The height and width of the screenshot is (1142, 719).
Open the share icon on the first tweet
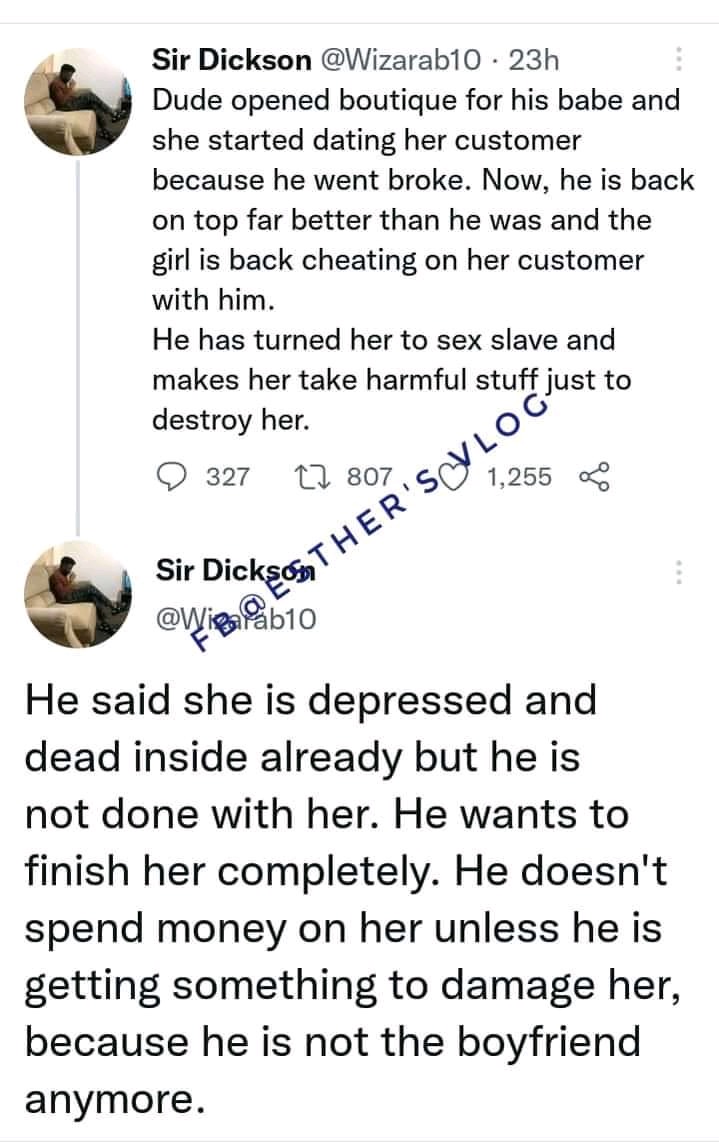click(594, 477)
